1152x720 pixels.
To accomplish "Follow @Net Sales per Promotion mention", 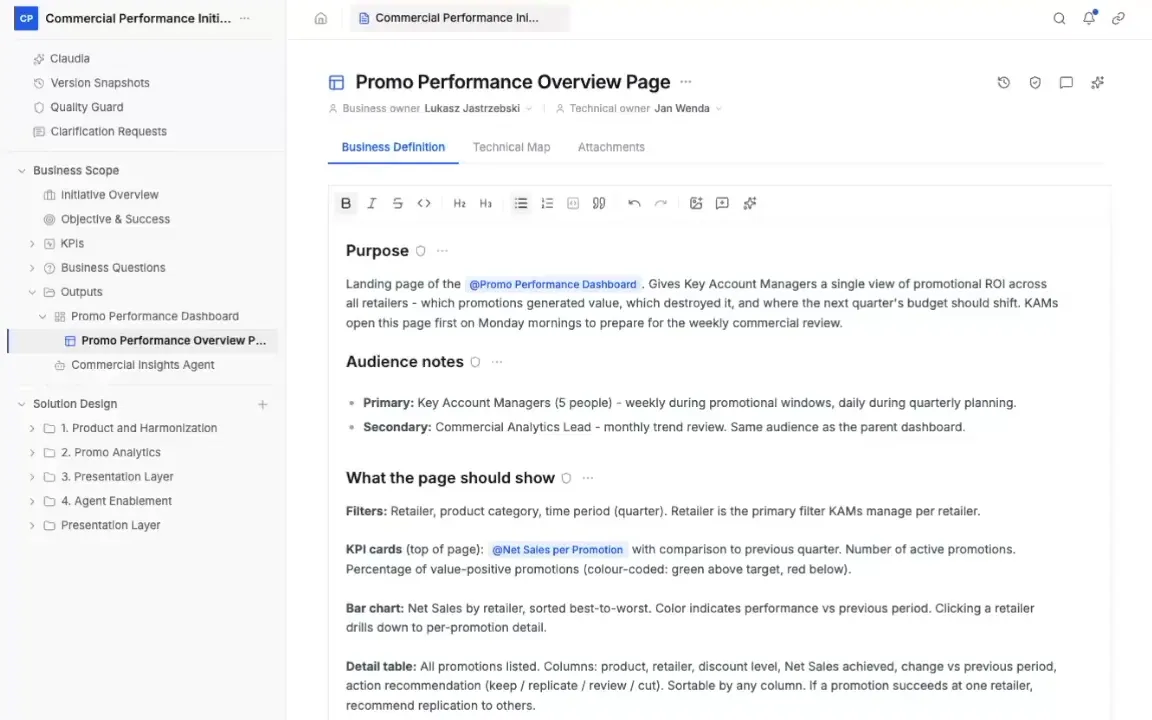I will tap(557, 550).
